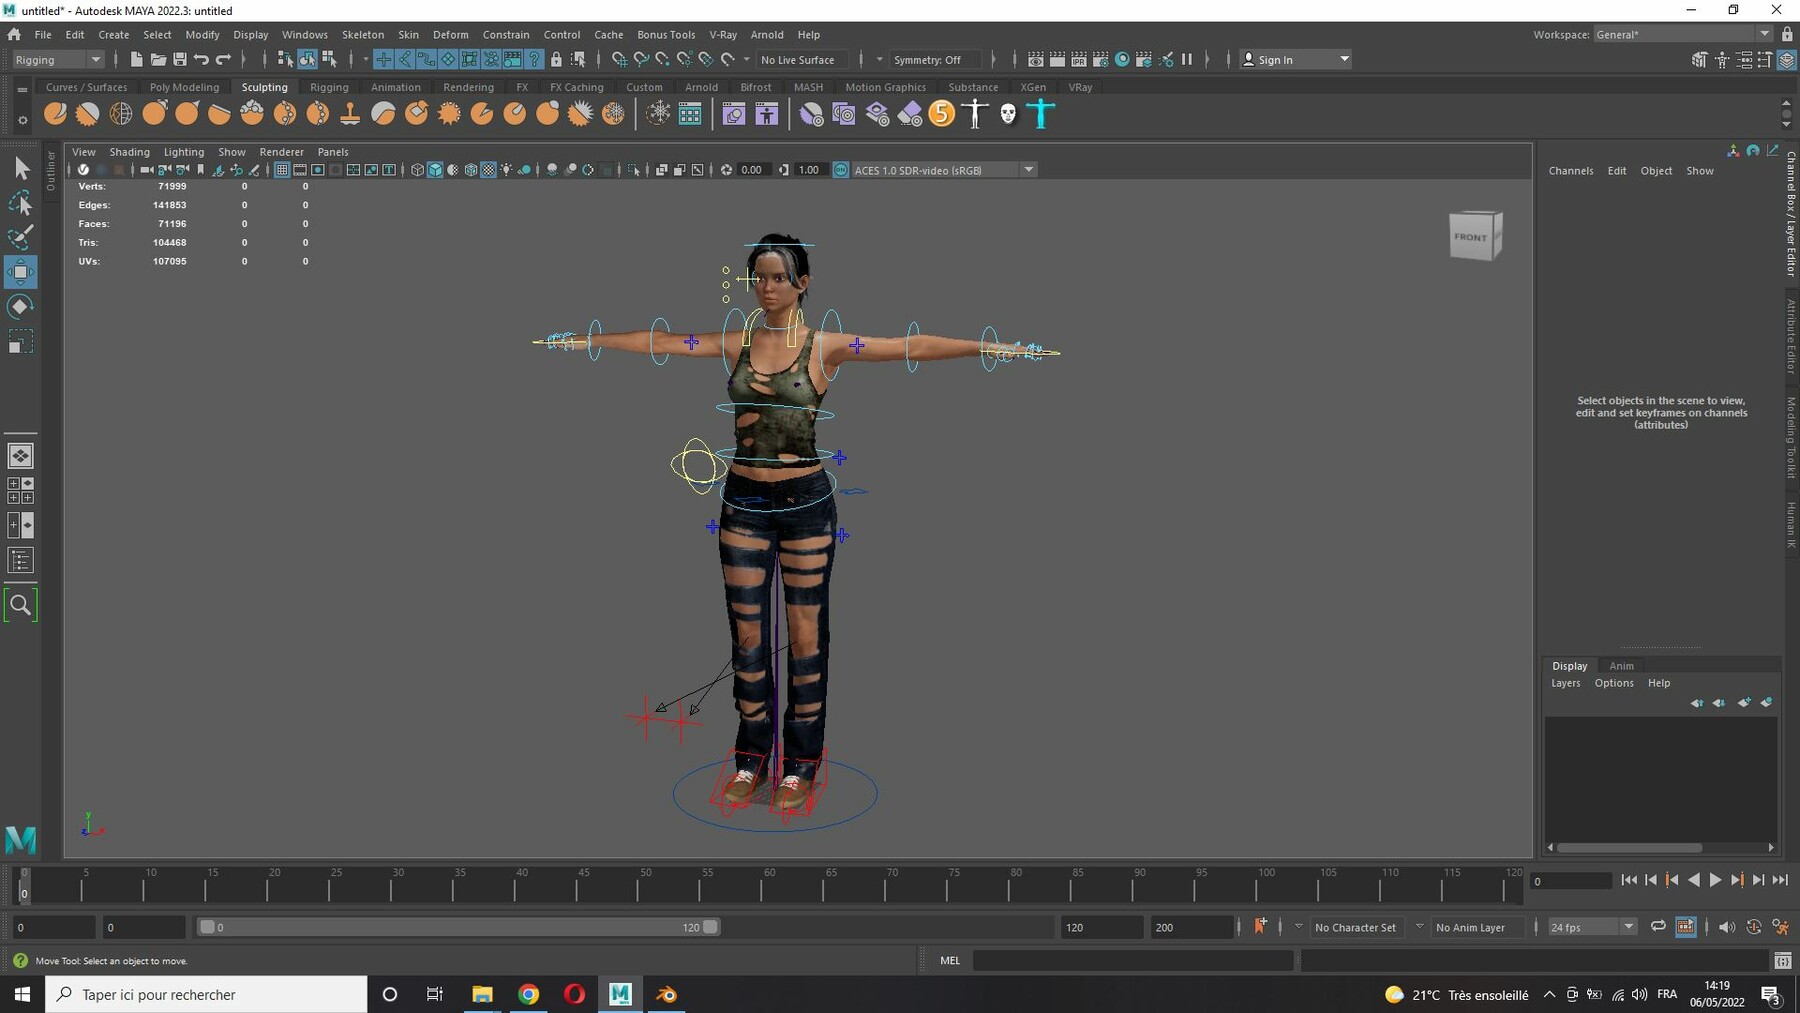
Task: Open the Rigging menu set dropdown
Action: [58, 60]
